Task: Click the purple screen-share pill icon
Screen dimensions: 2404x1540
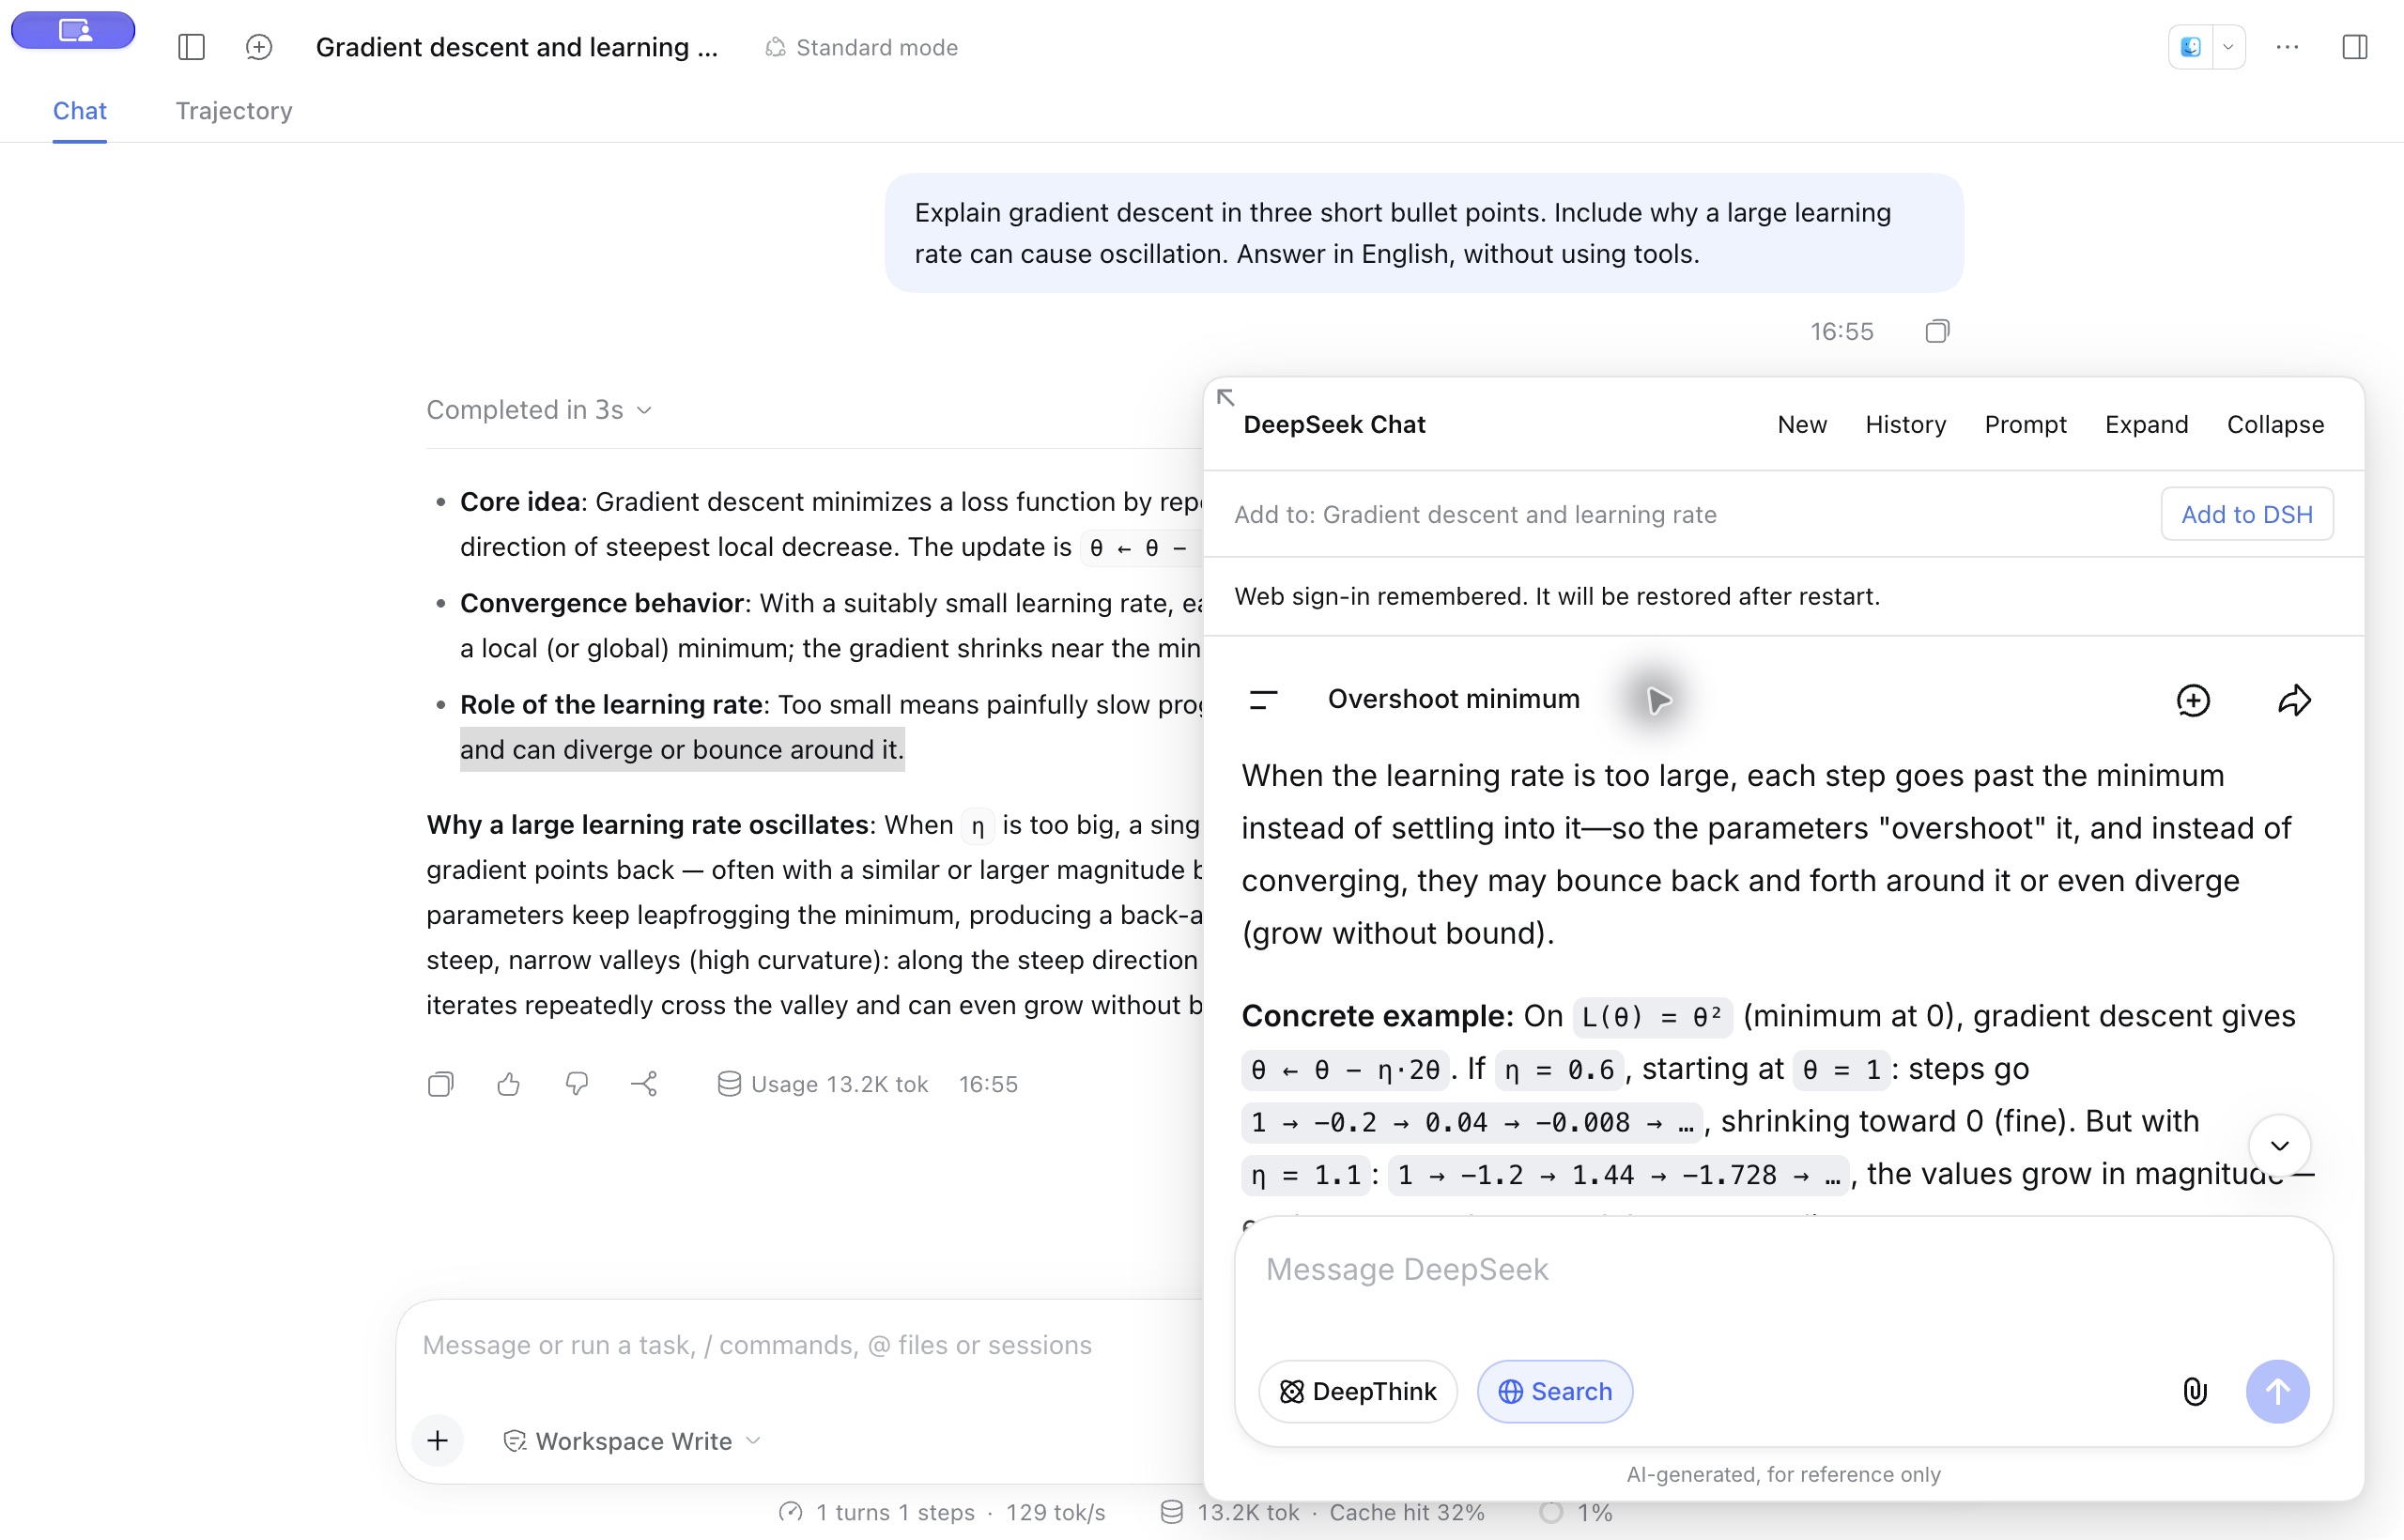Action: pyautogui.click(x=73, y=30)
